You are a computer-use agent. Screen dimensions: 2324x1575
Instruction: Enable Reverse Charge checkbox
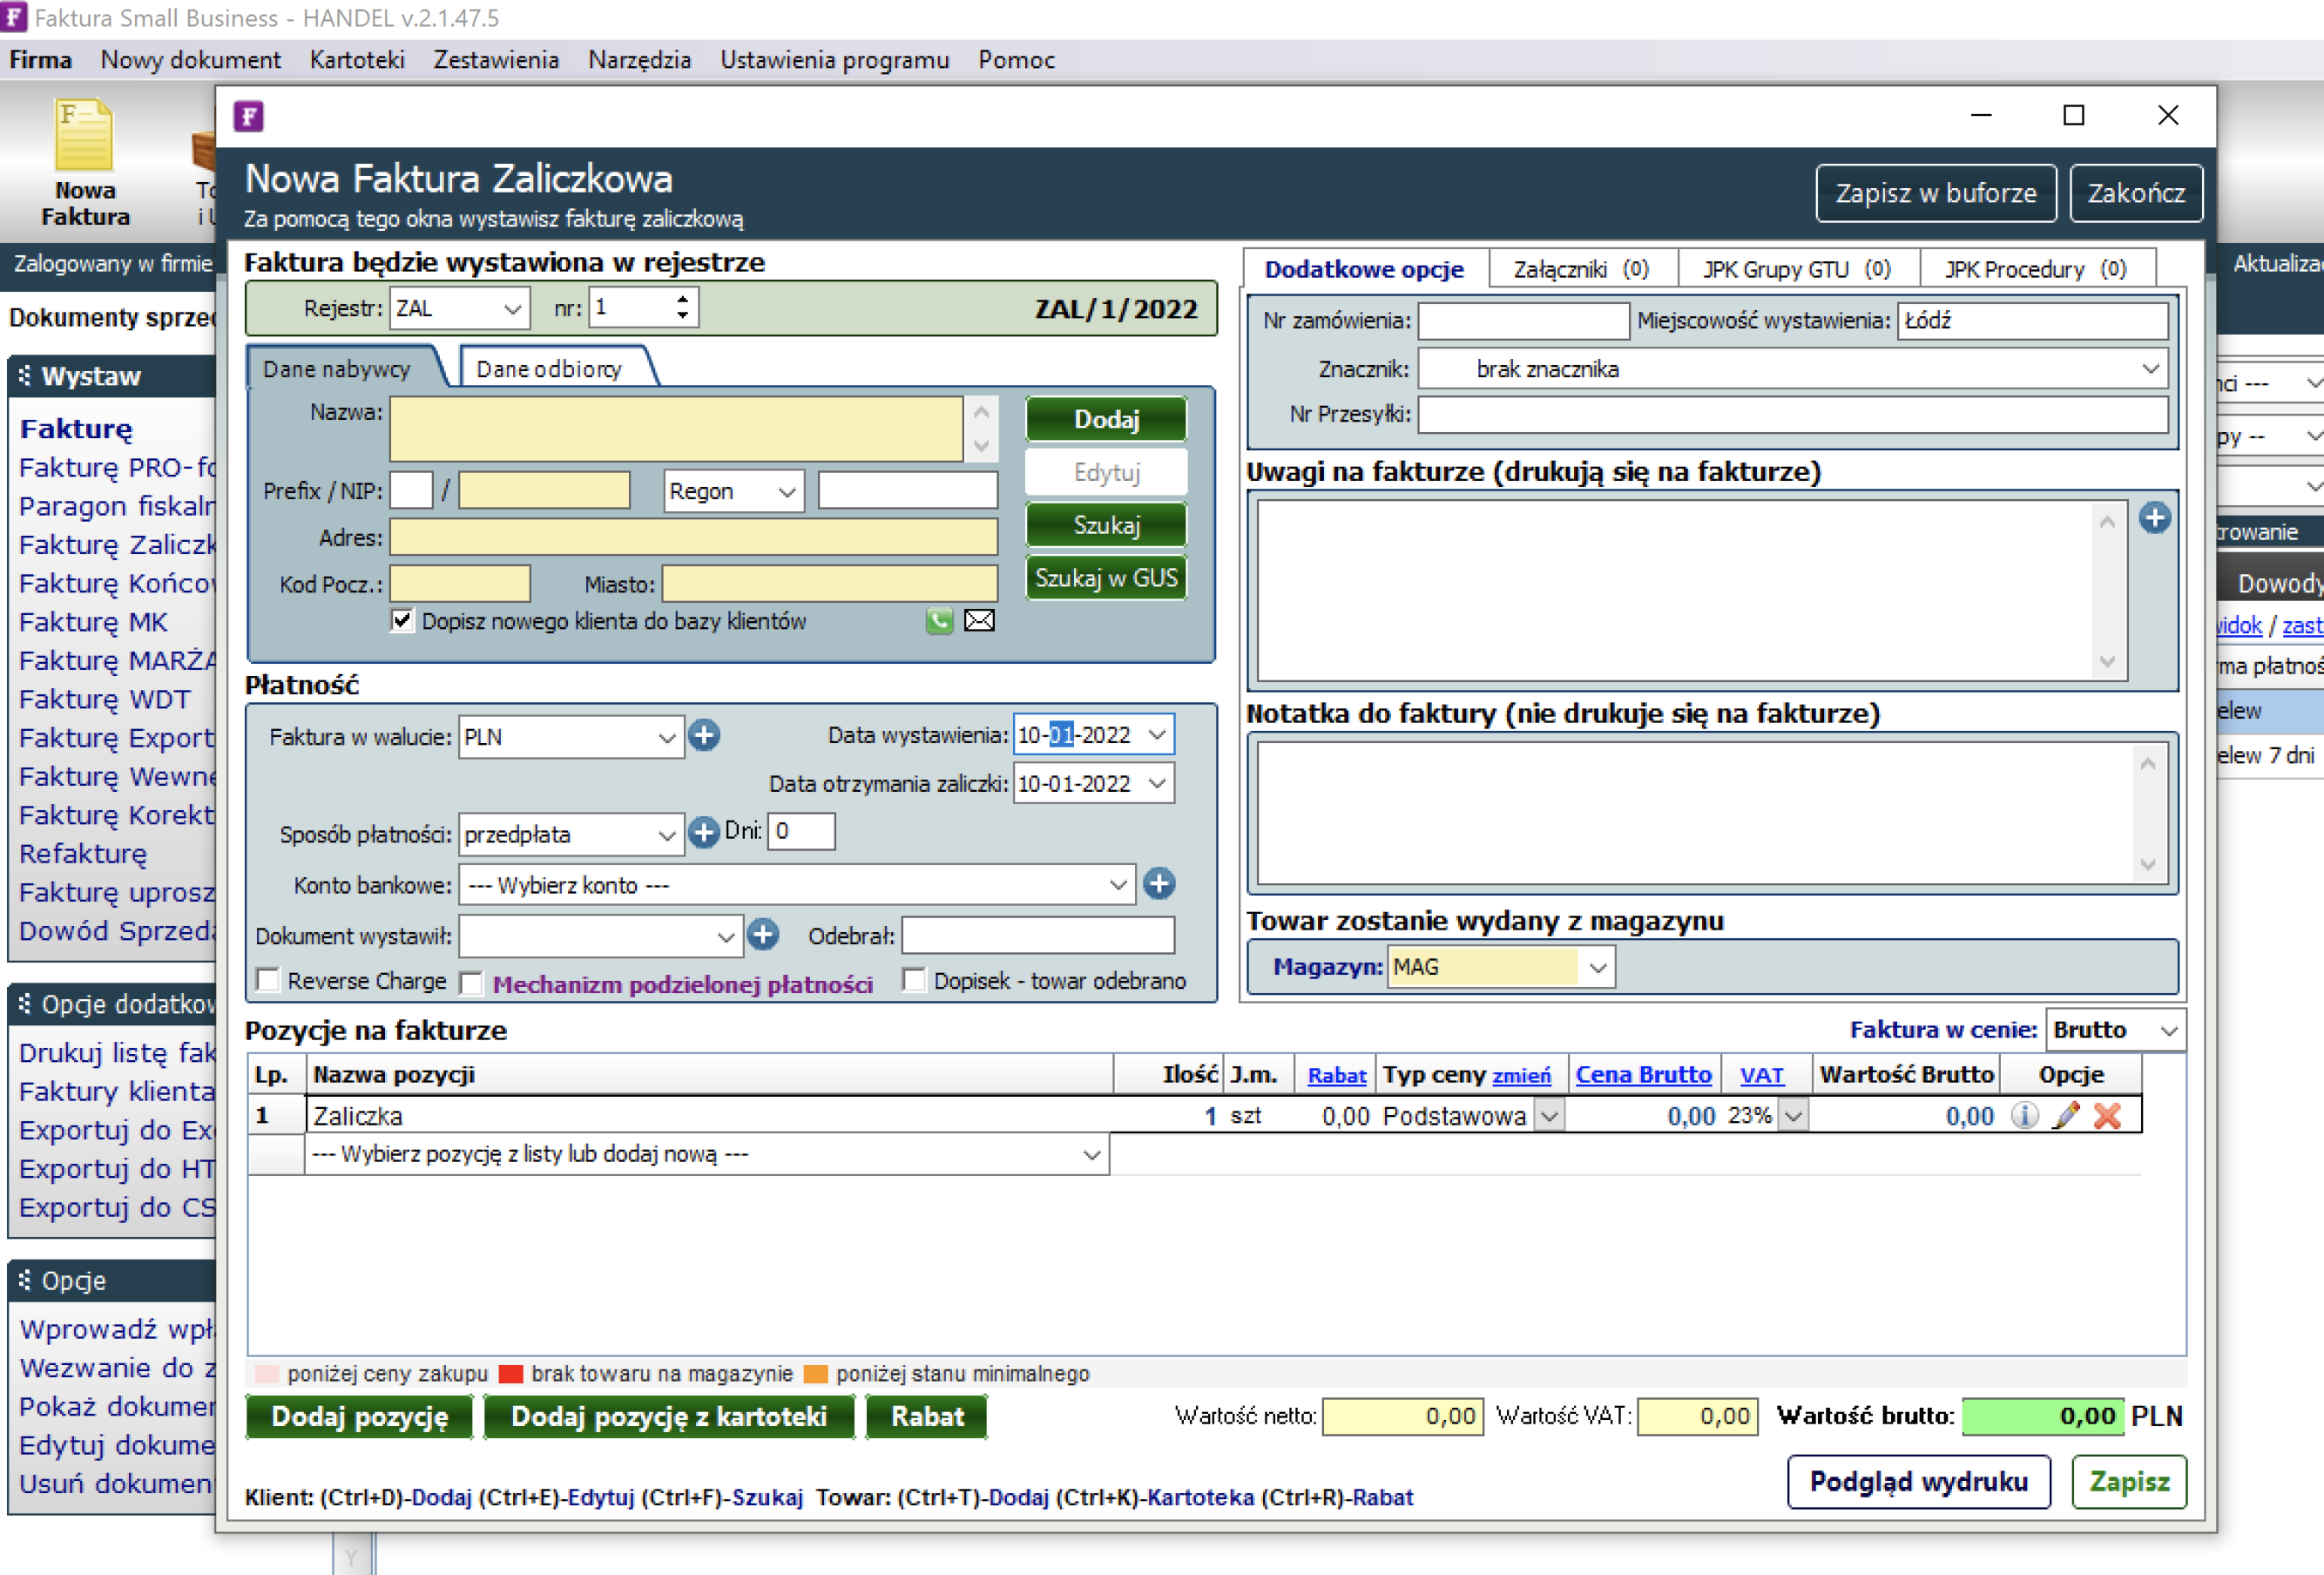pyautogui.click(x=268, y=981)
